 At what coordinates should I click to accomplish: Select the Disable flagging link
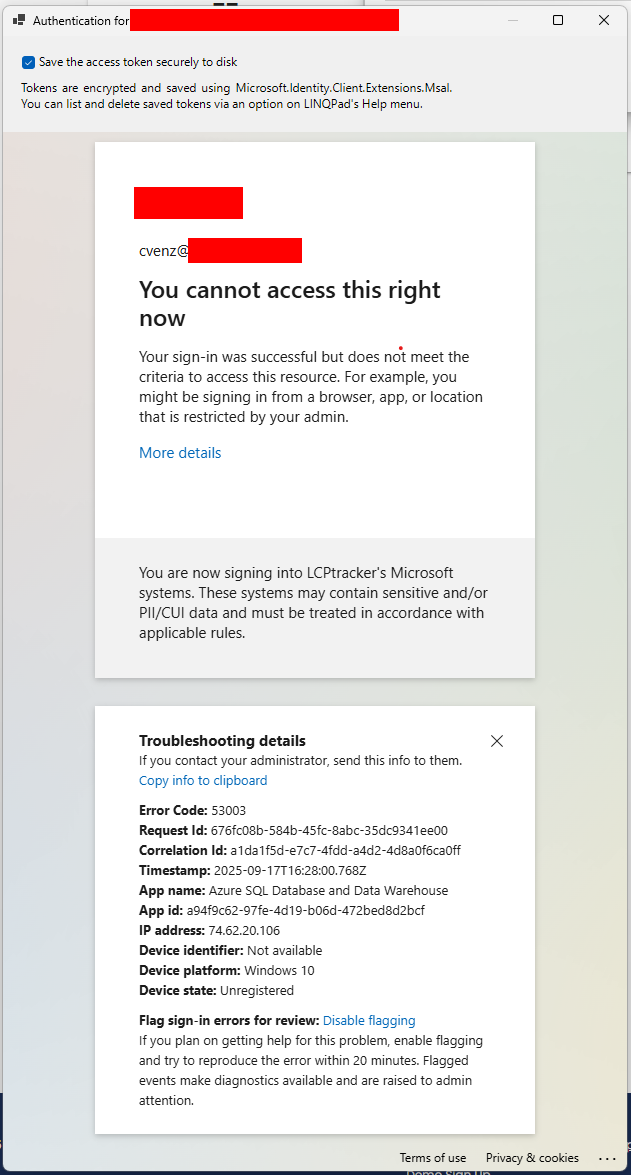click(369, 1020)
